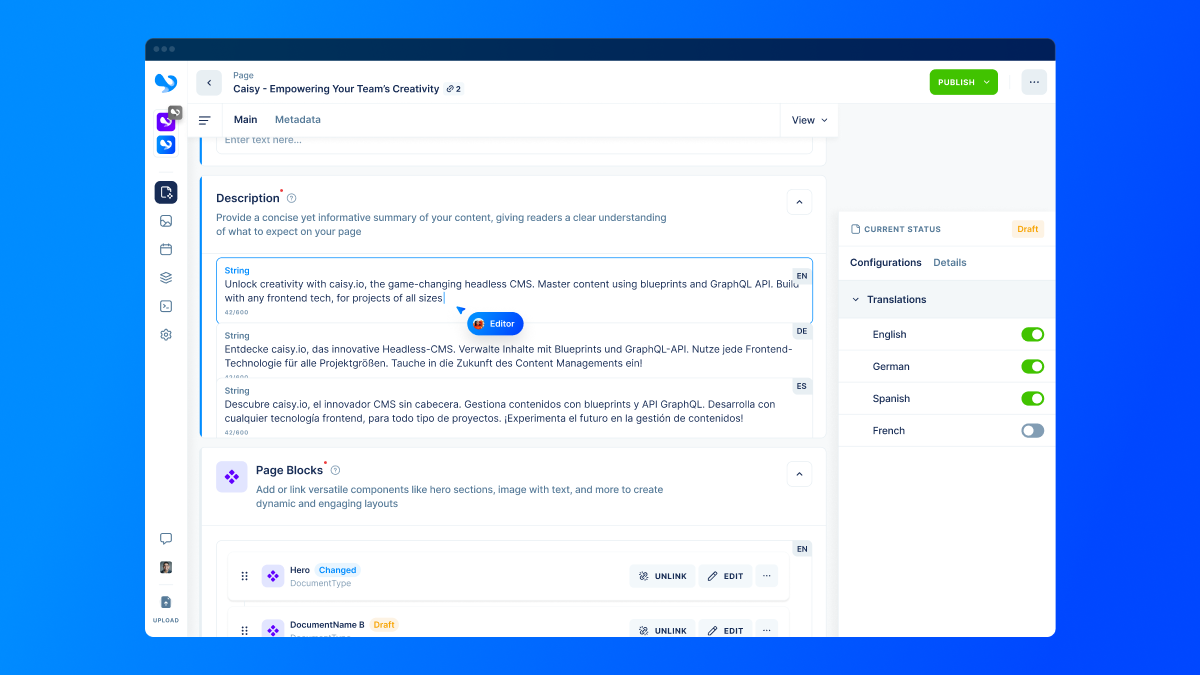Click the caisy logo at the top left
Screen dimensions: 1200x675
(165, 82)
